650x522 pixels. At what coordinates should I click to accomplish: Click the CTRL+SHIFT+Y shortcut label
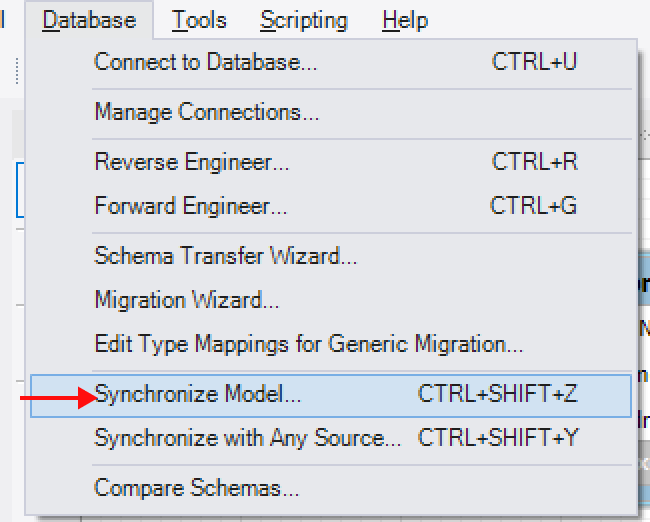click(498, 437)
